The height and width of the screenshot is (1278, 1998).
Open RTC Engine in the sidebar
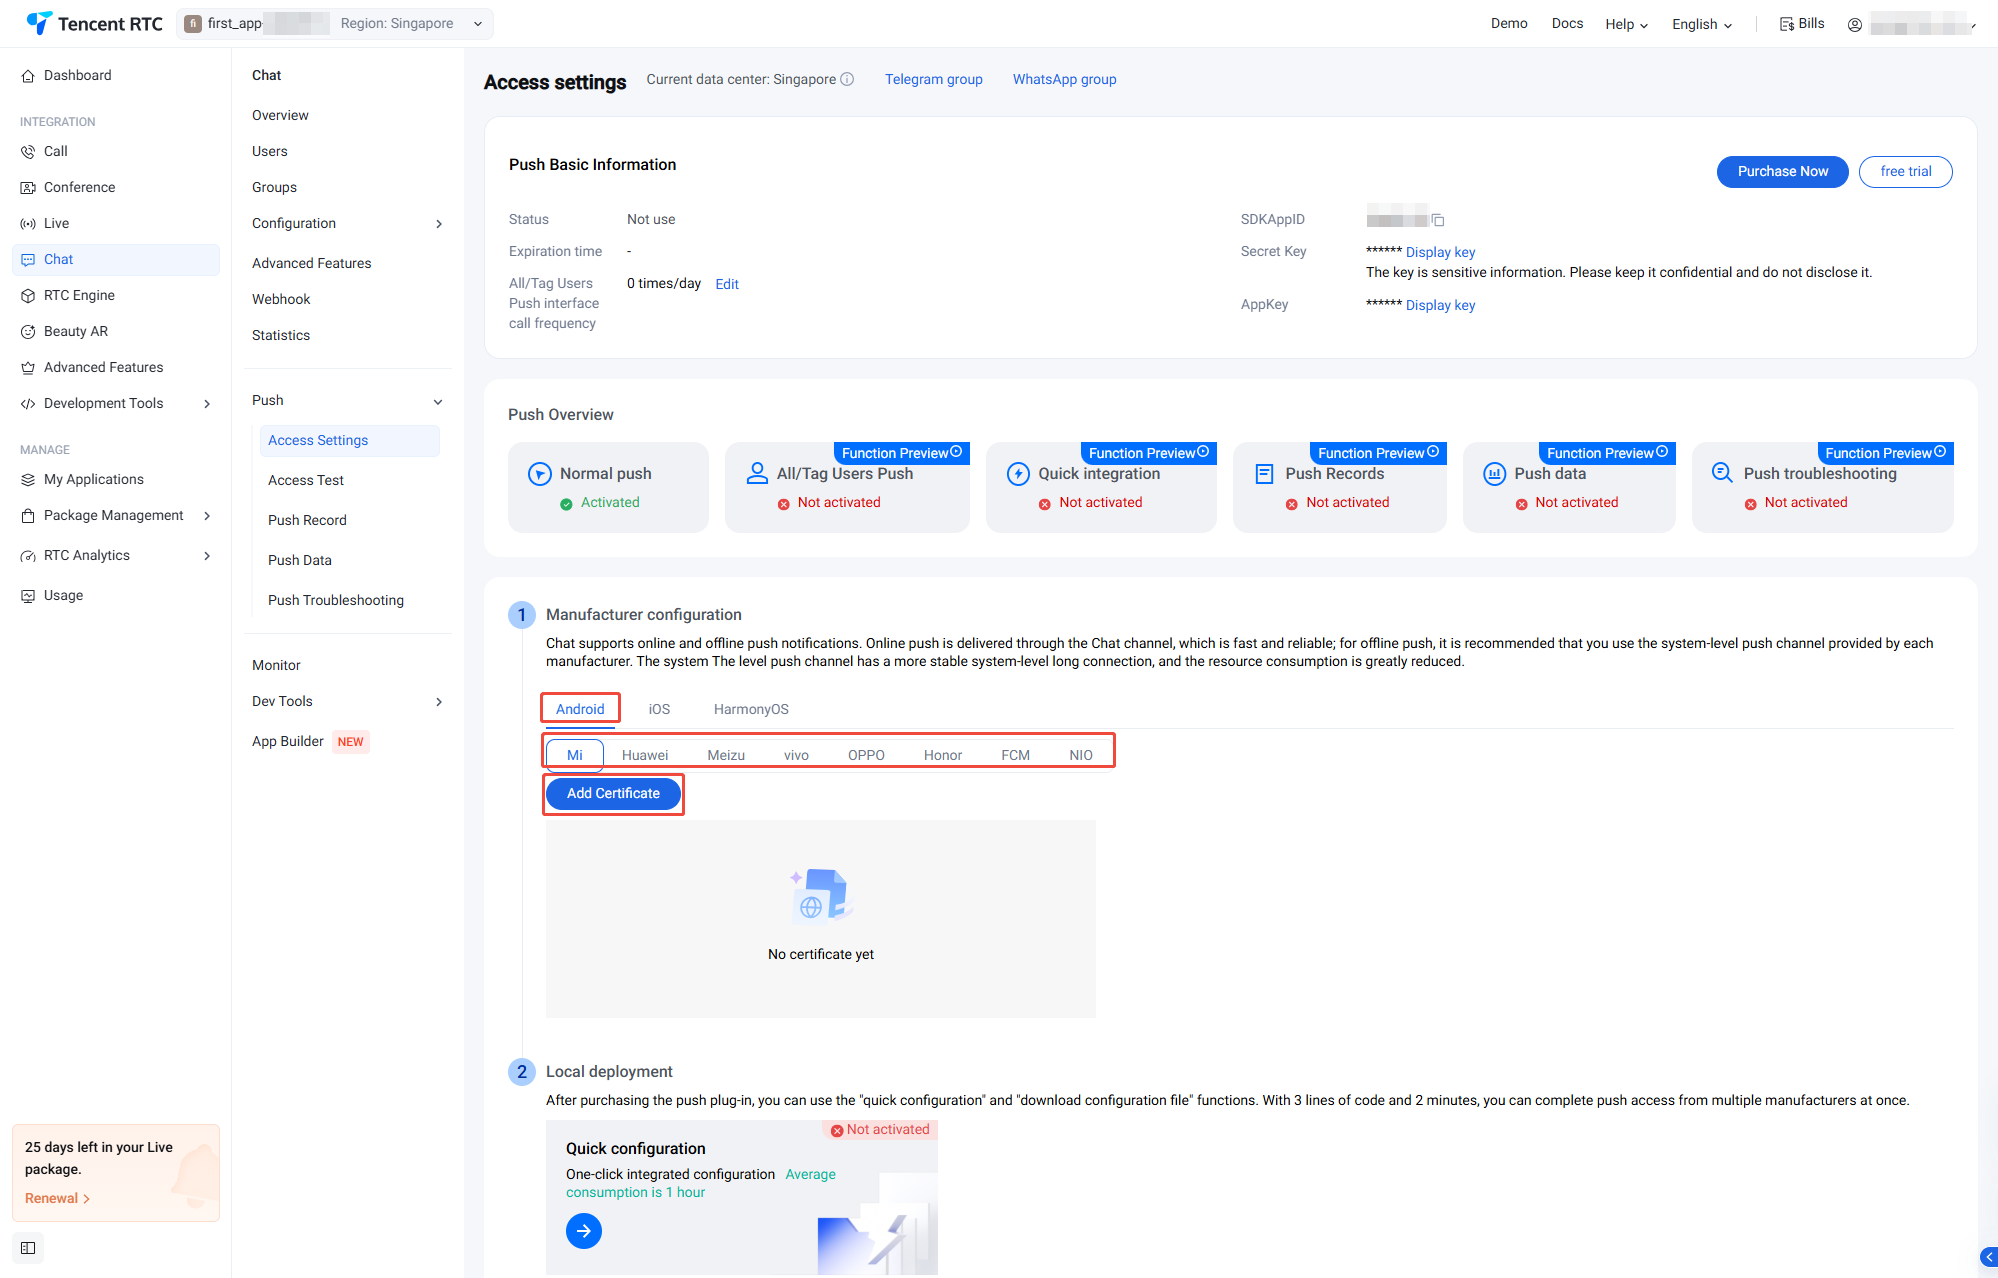coord(79,295)
